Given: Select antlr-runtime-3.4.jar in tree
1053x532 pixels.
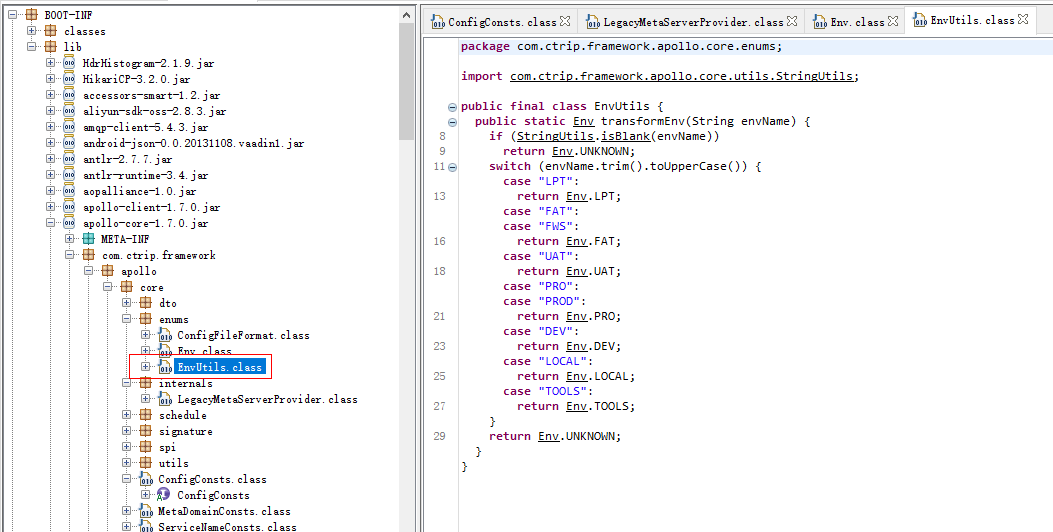Looking at the screenshot, I should point(145,175).
